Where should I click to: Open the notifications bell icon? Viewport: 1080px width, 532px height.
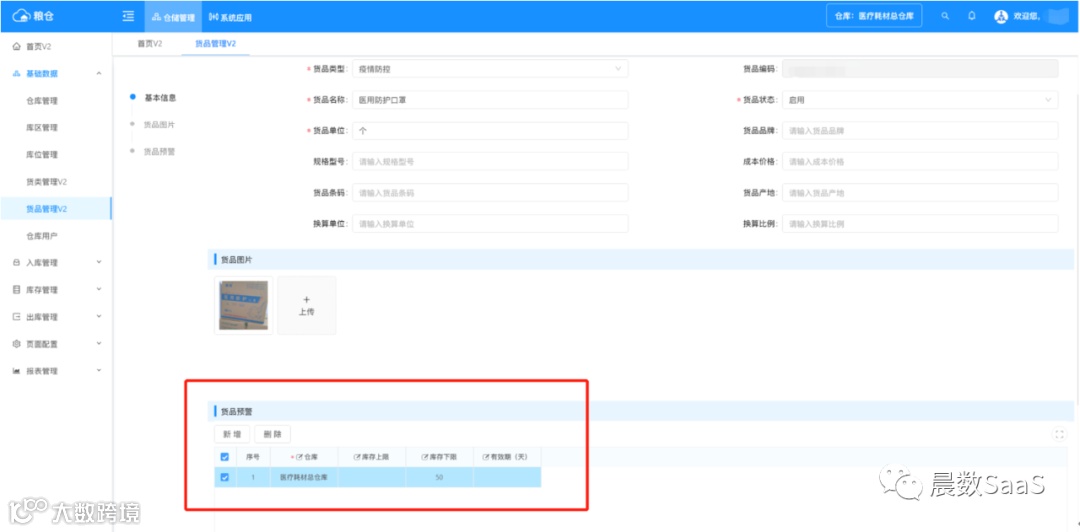(972, 17)
